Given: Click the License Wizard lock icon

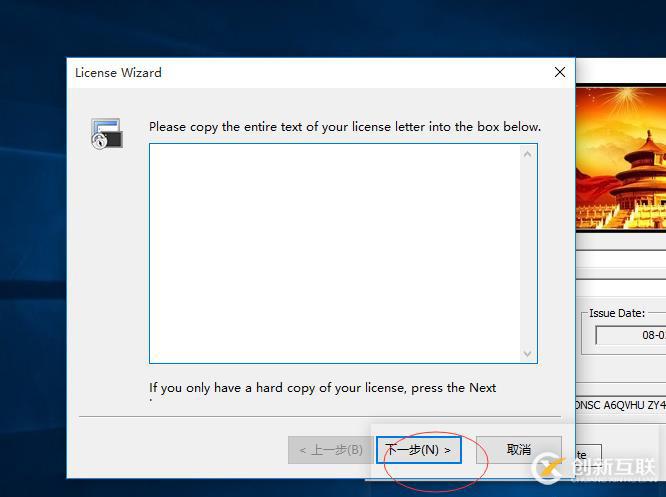Looking at the screenshot, I should (107, 133).
